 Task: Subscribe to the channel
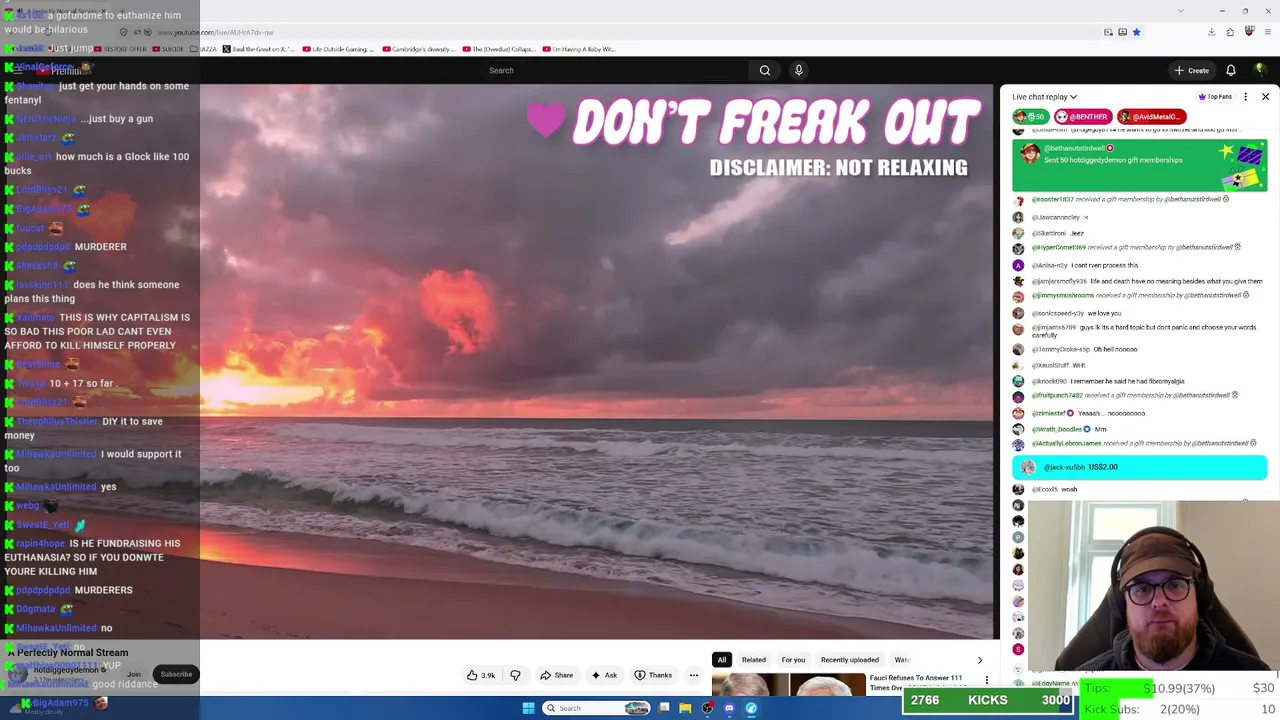[176, 674]
